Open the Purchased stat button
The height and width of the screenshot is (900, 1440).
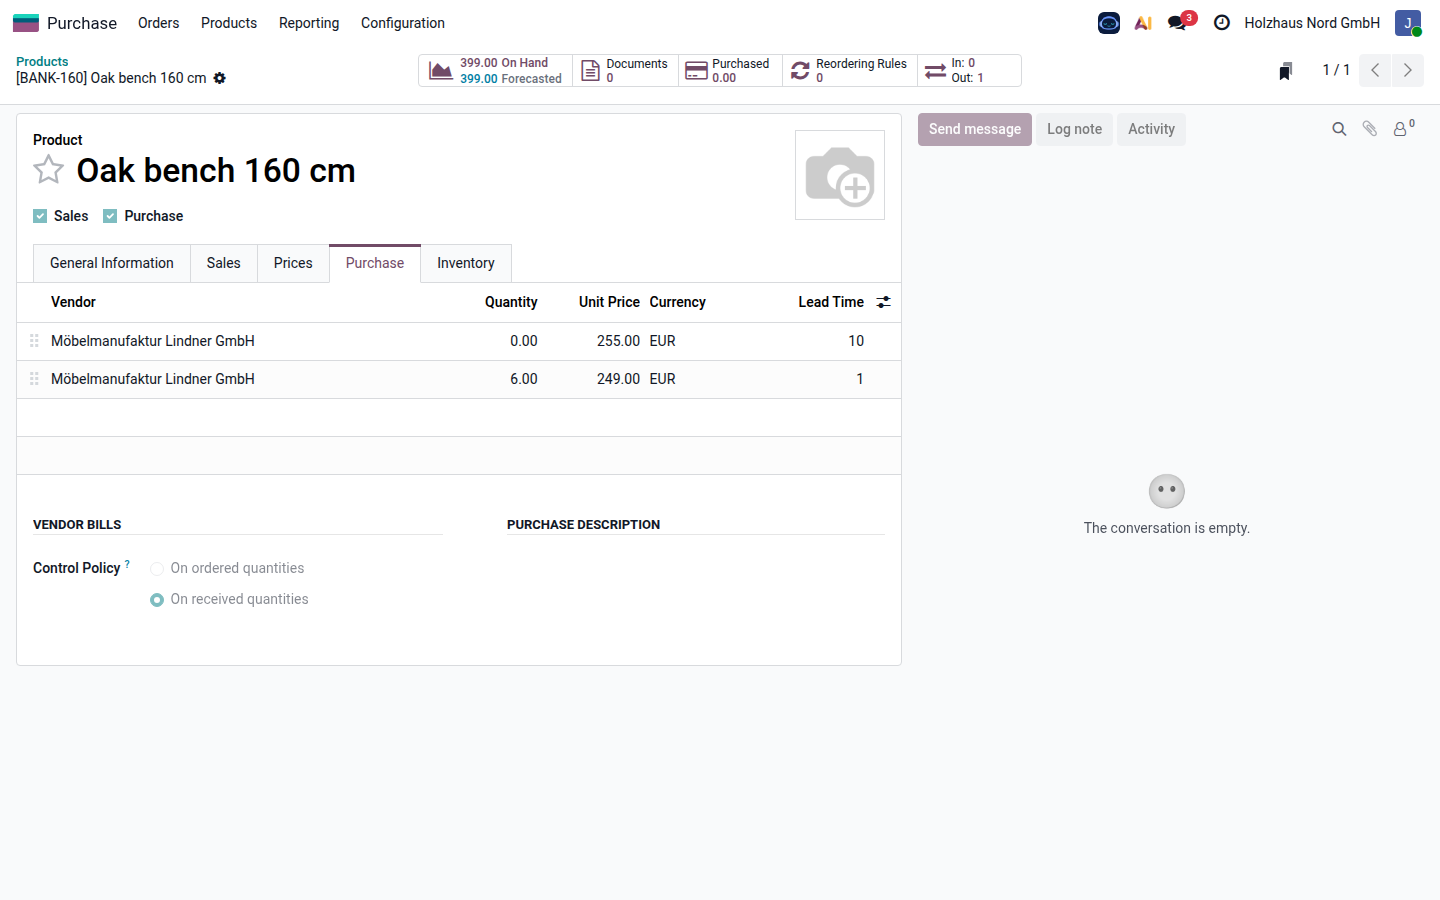[730, 71]
